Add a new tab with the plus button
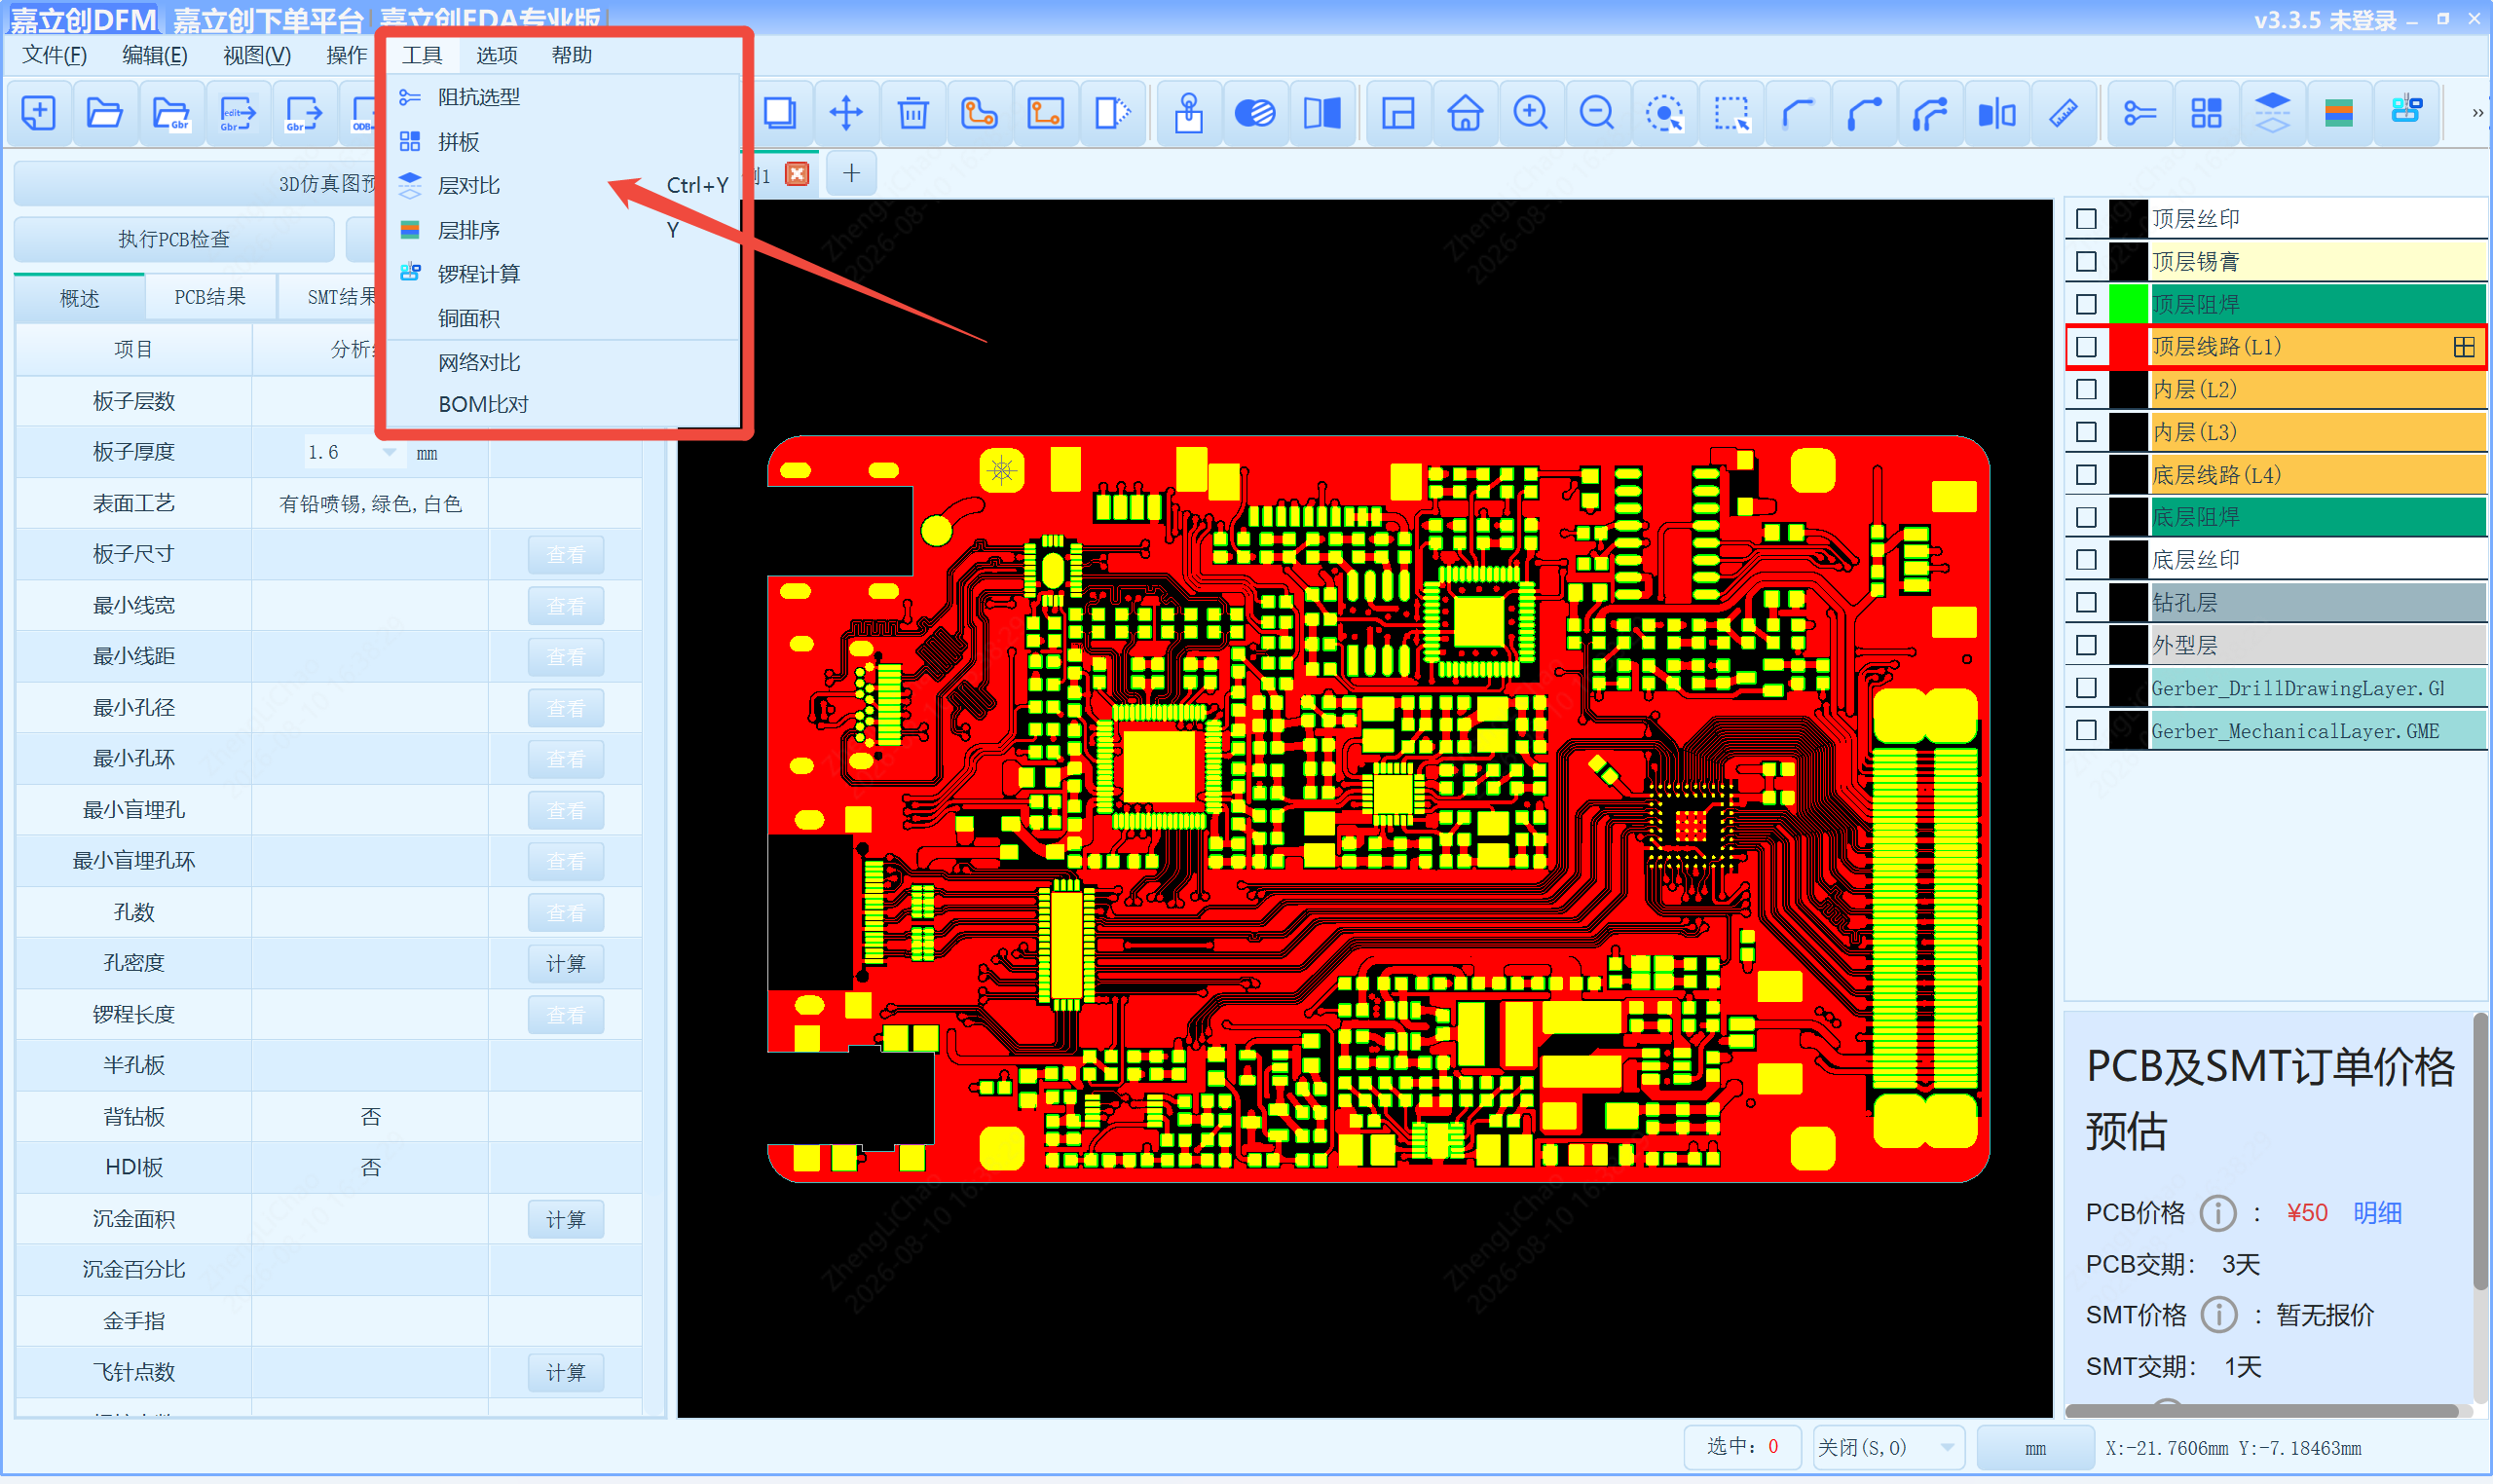The width and height of the screenshot is (2493, 1484). pos(851,174)
